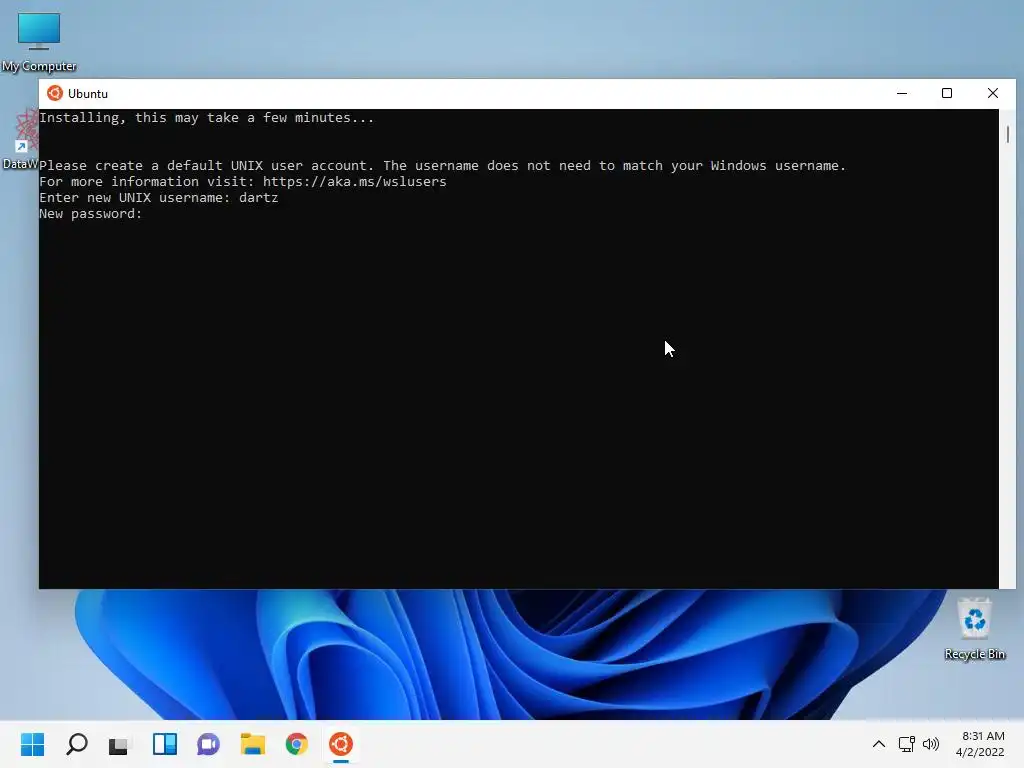Open File Explorer from taskbar
This screenshot has width=1024, height=768.
point(253,744)
